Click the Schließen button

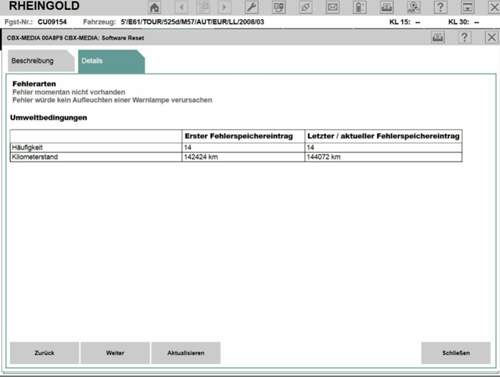click(x=456, y=353)
